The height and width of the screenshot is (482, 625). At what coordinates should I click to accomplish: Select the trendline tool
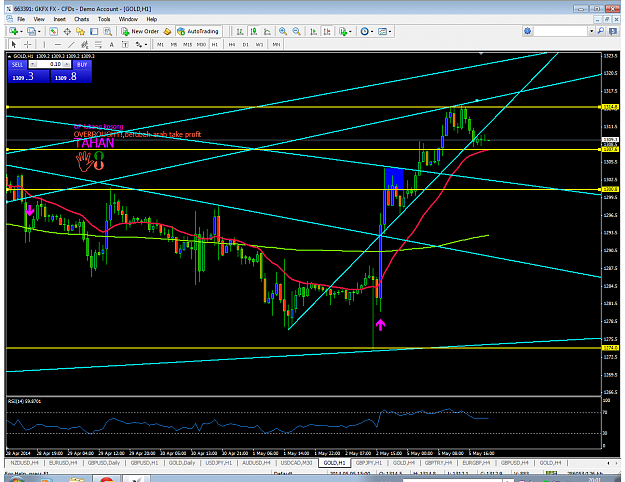tap(71, 44)
